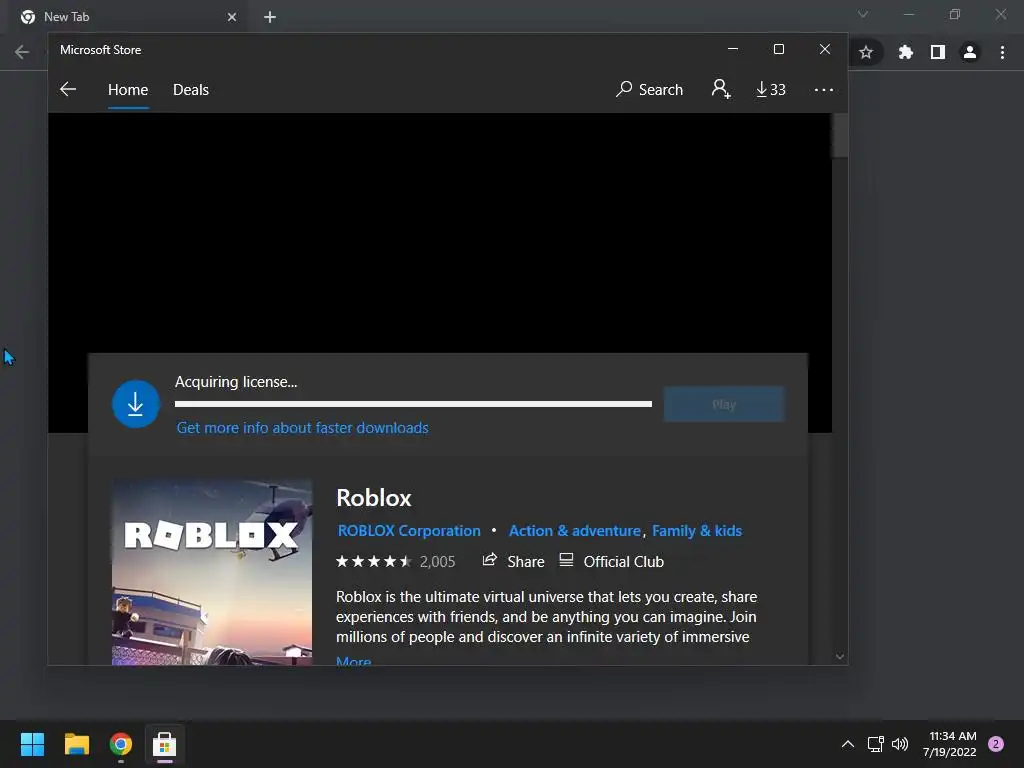Show hidden system tray icons
1024x768 pixels.
click(848, 744)
